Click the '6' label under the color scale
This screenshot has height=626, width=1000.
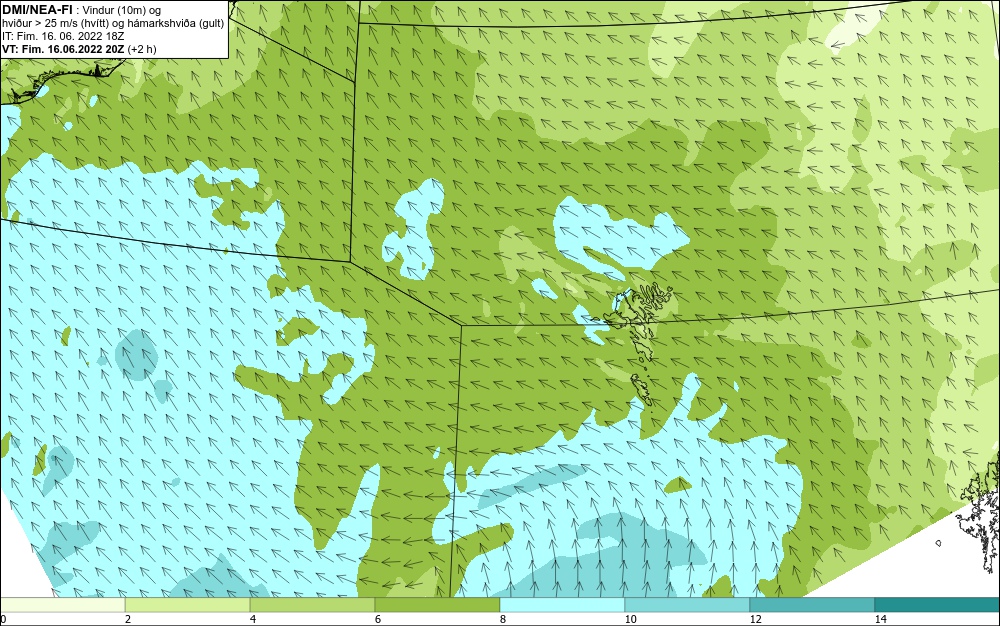(378, 620)
